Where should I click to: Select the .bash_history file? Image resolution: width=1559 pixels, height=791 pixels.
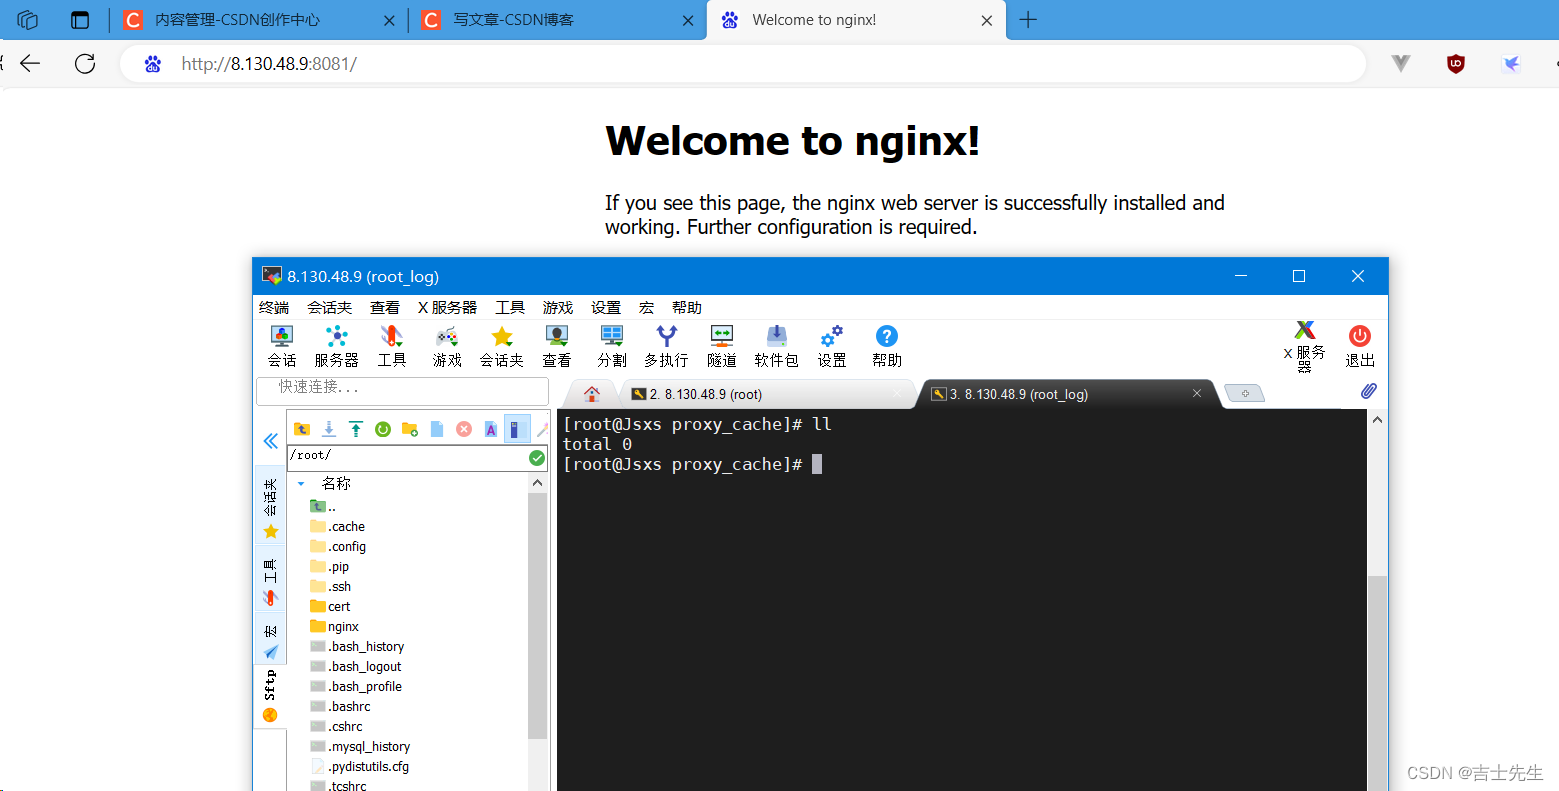(357, 647)
